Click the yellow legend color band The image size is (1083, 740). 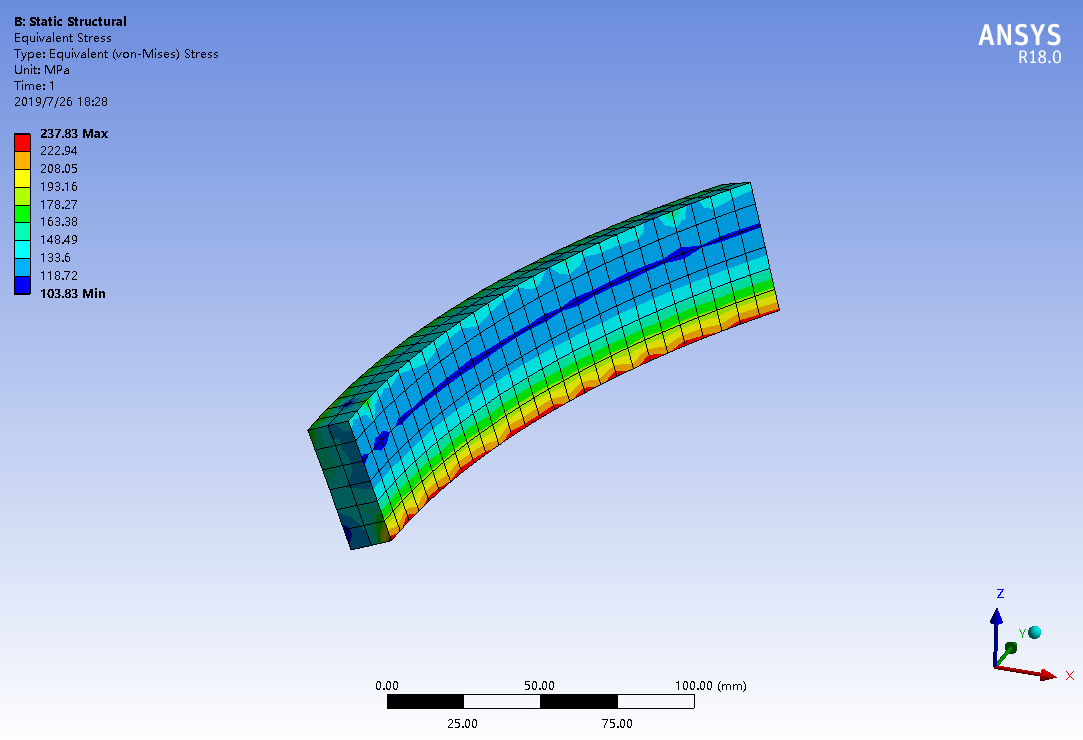22,178
